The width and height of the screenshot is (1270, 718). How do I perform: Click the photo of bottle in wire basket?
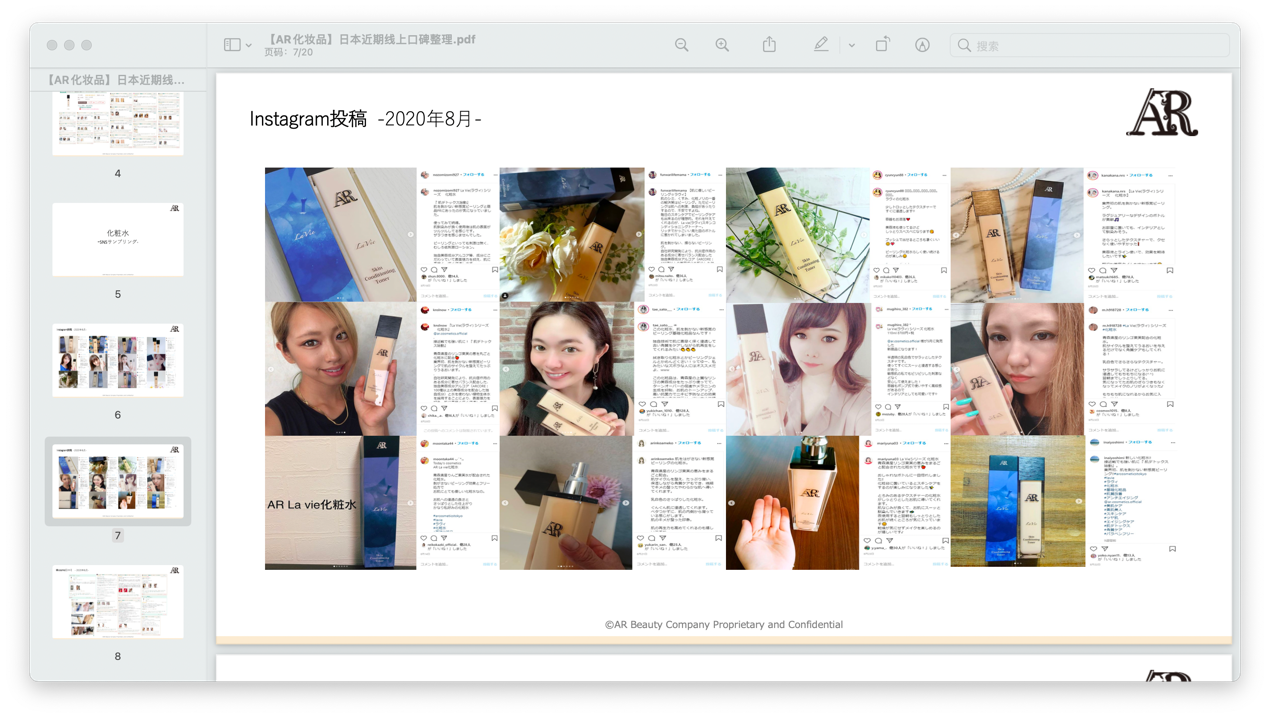click(x=797, y=235)
